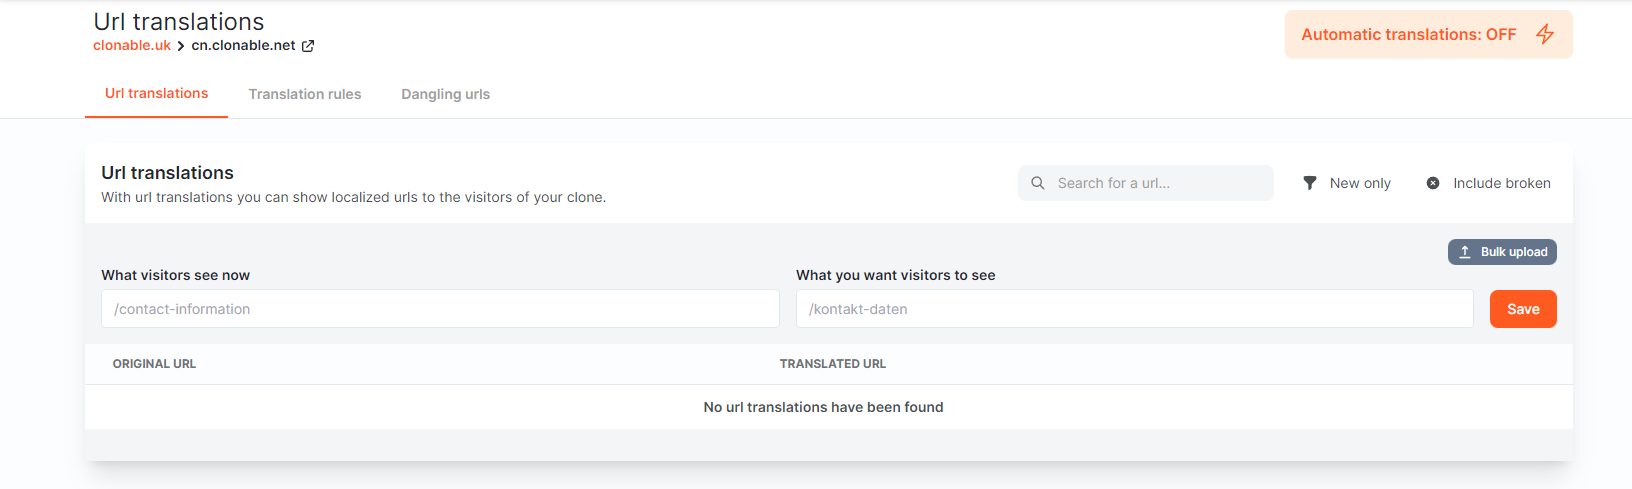Open the cn.clonable.net link
Viewport: 1632px width, 489px height.
tap(243, 46)
